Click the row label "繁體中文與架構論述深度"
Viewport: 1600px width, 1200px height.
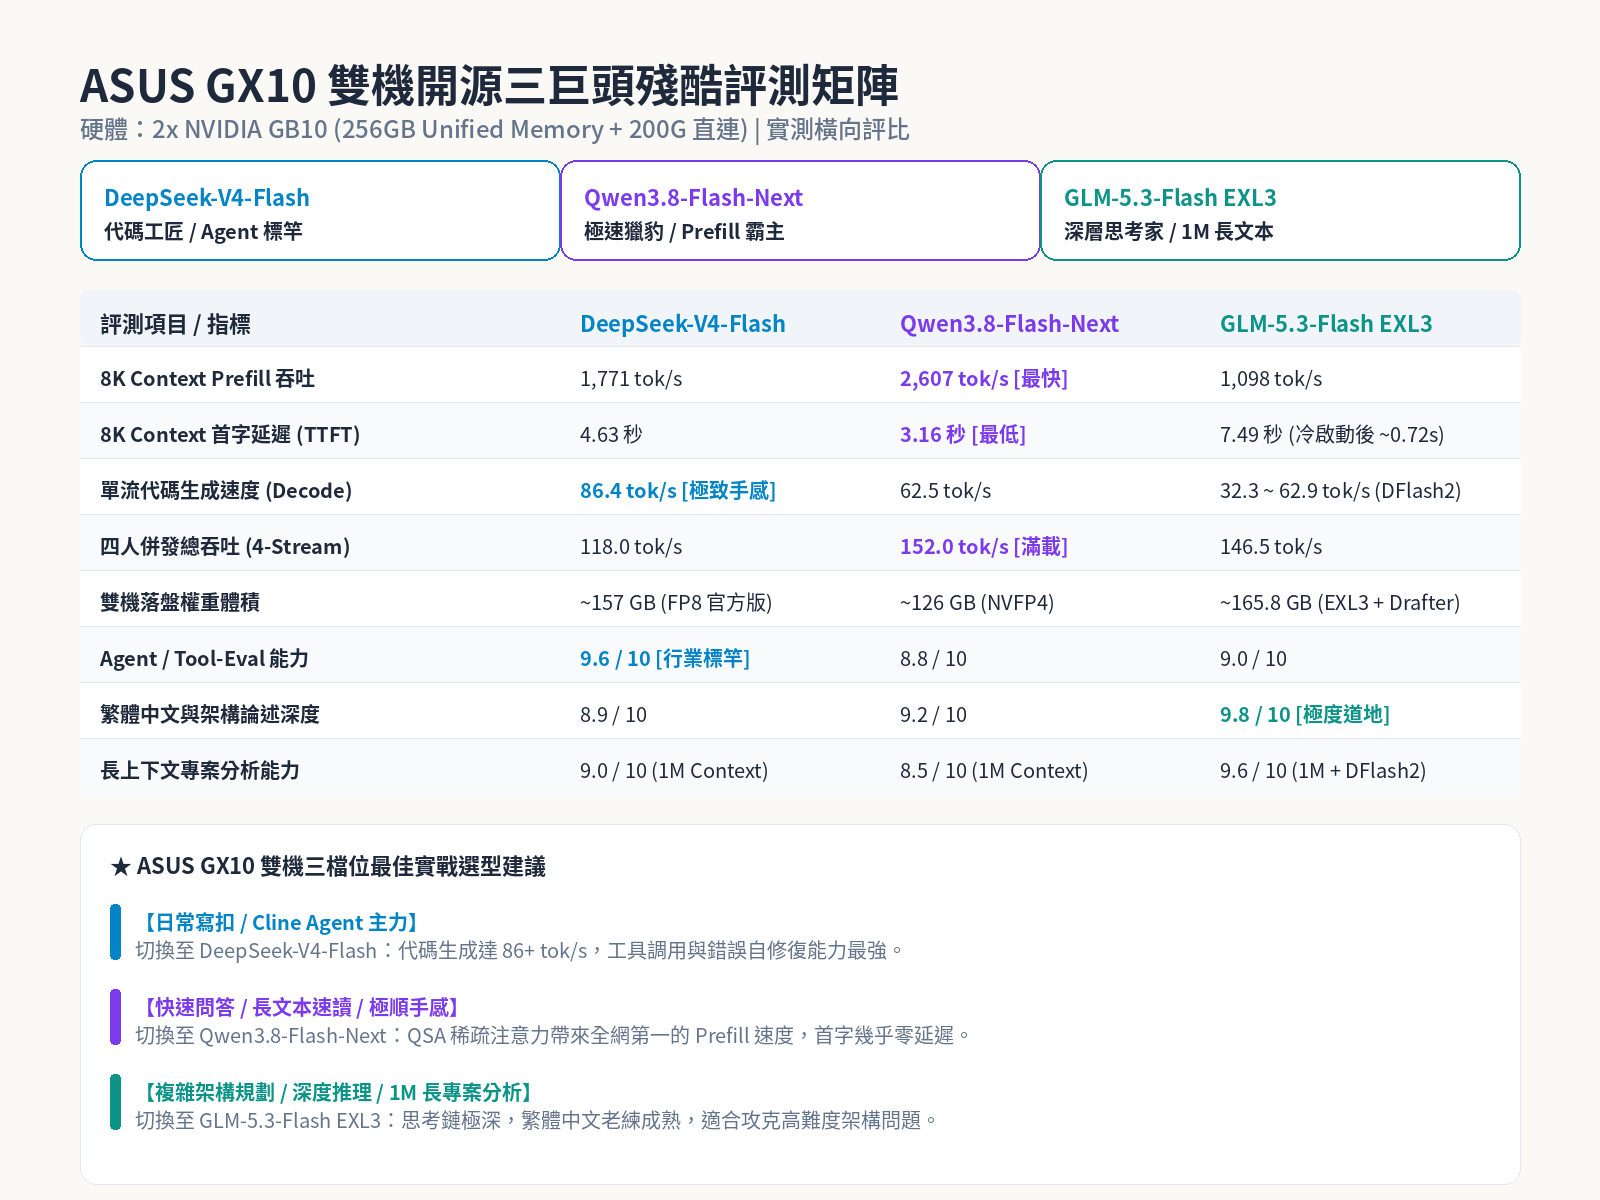(210, 715)
